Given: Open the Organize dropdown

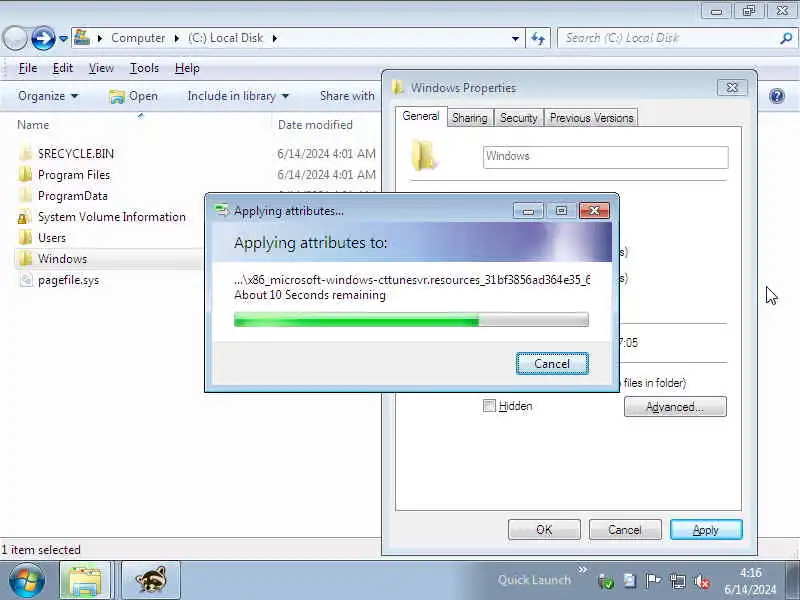Looking at the screenshot, I should 48,96.
